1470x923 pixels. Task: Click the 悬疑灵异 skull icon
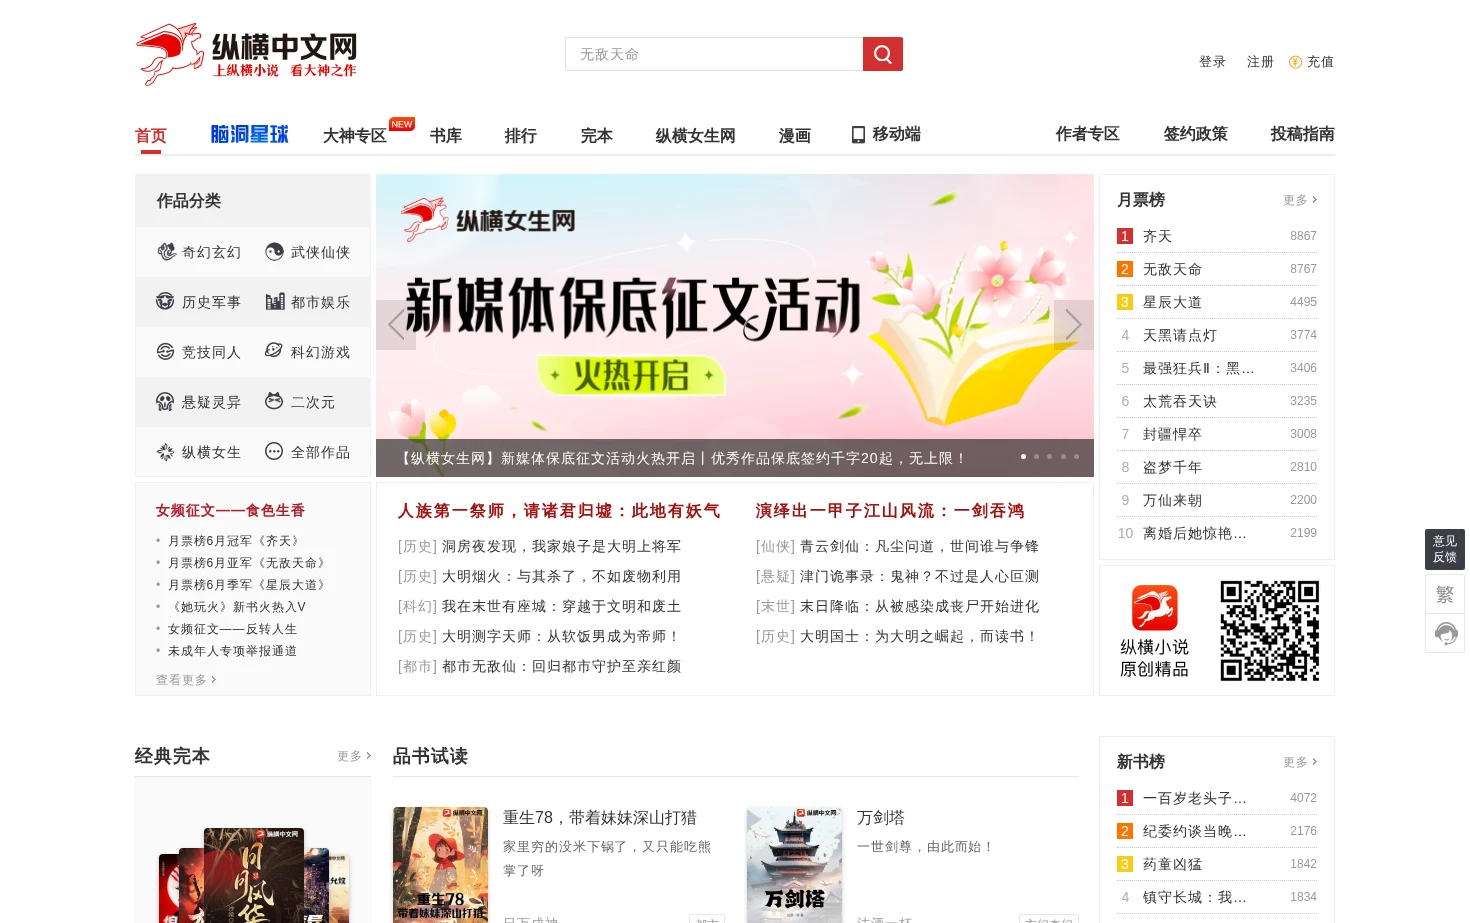click(x=166, y=401)
